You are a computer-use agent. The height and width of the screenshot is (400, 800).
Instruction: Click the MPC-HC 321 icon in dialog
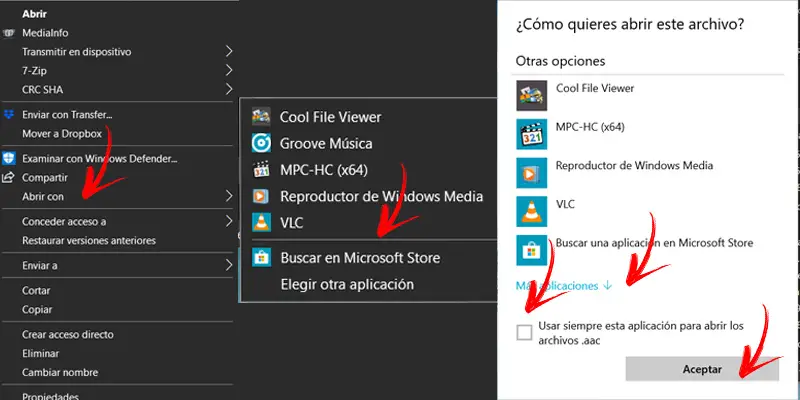click(x=532, y=134)
